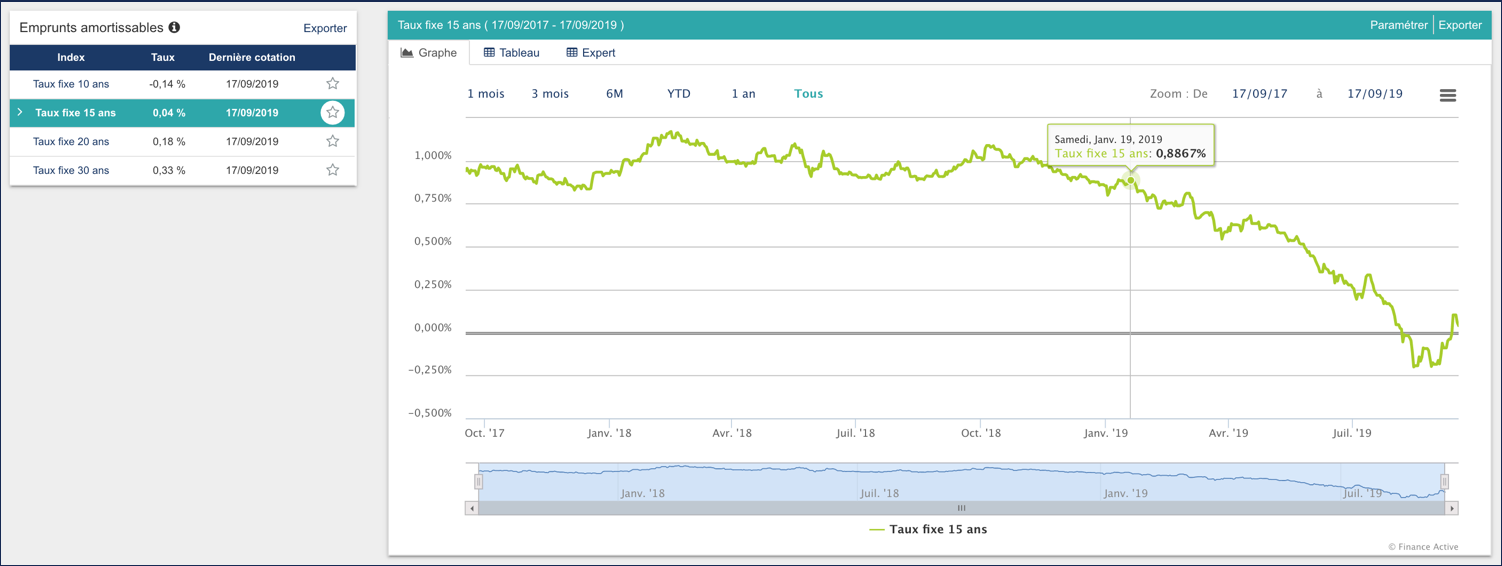Click the zoom start date field 17/09/17

(x=1259, y=94)
